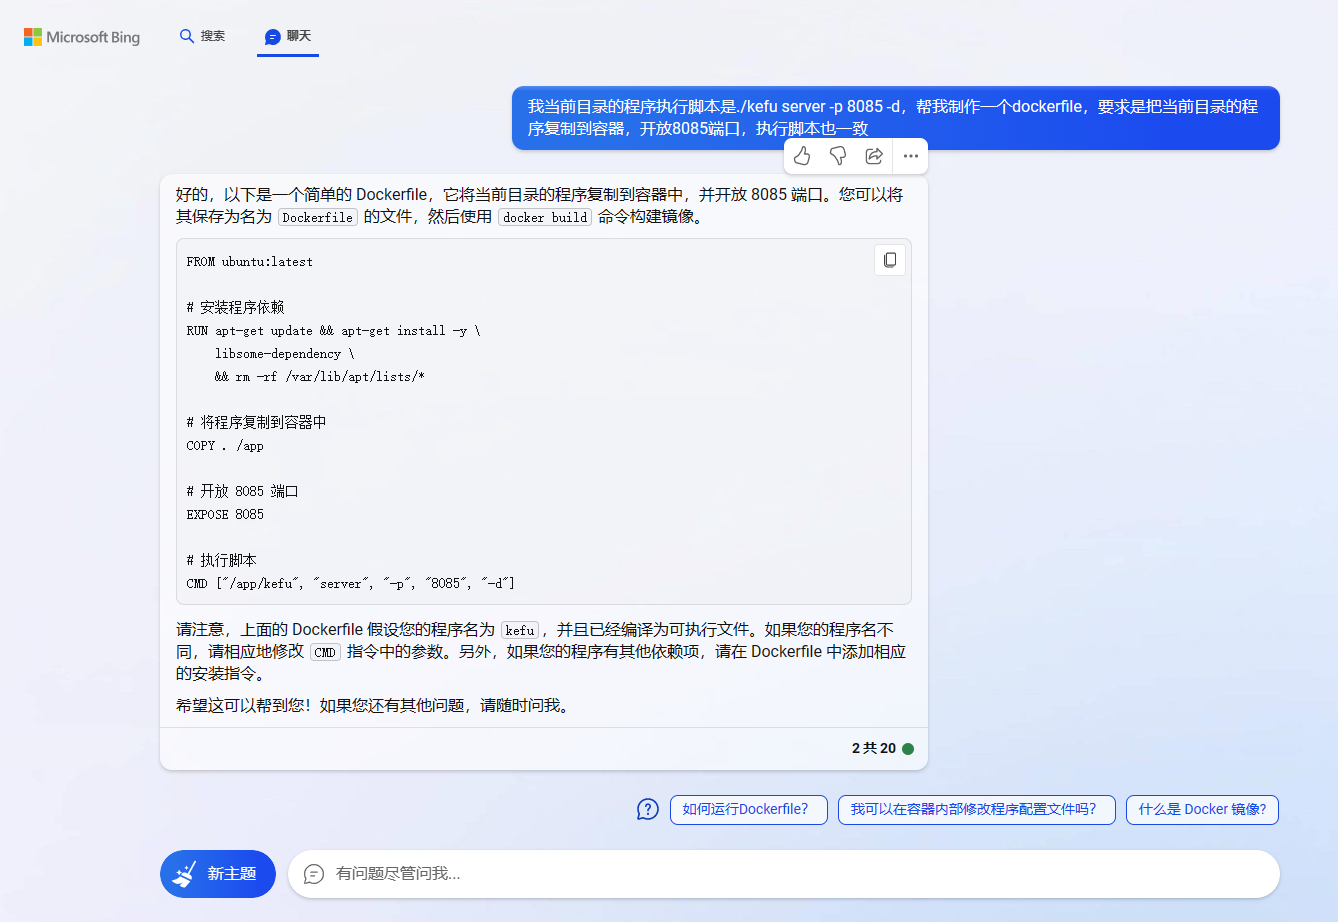Switch to the 搜索 tab
The image size is (1338, 922).
pos(202,36)
